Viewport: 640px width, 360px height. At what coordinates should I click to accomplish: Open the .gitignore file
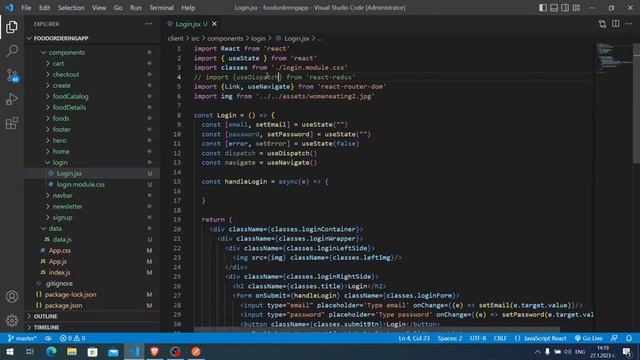coord(59,284)
